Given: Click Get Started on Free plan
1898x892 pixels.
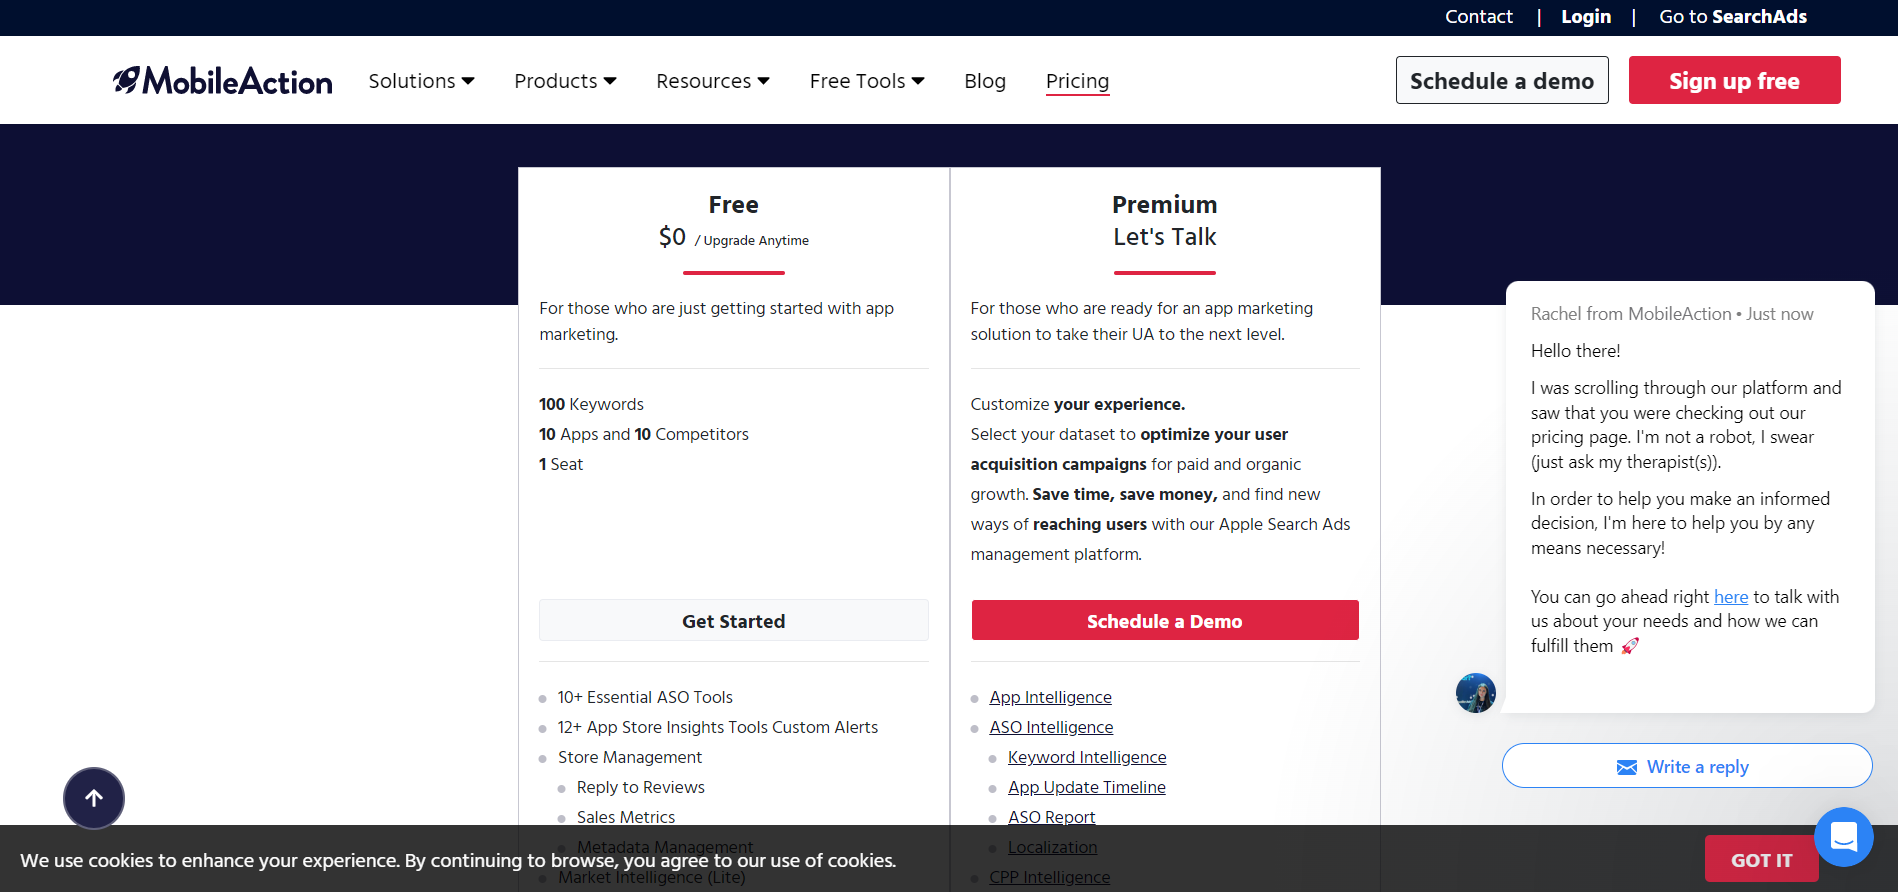Looking at the screenshot, I should pyautogui.click(x=733, y=621).
